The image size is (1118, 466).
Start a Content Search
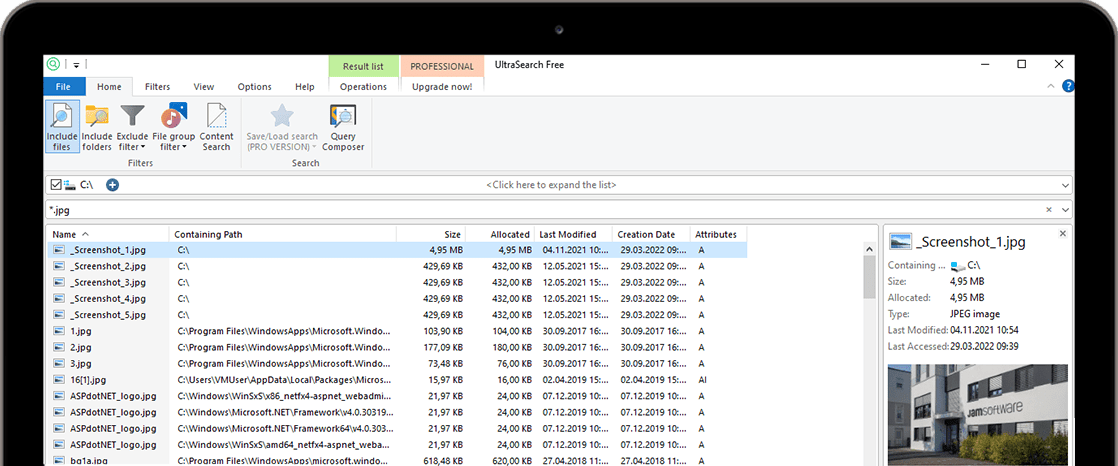click(216, 127)
